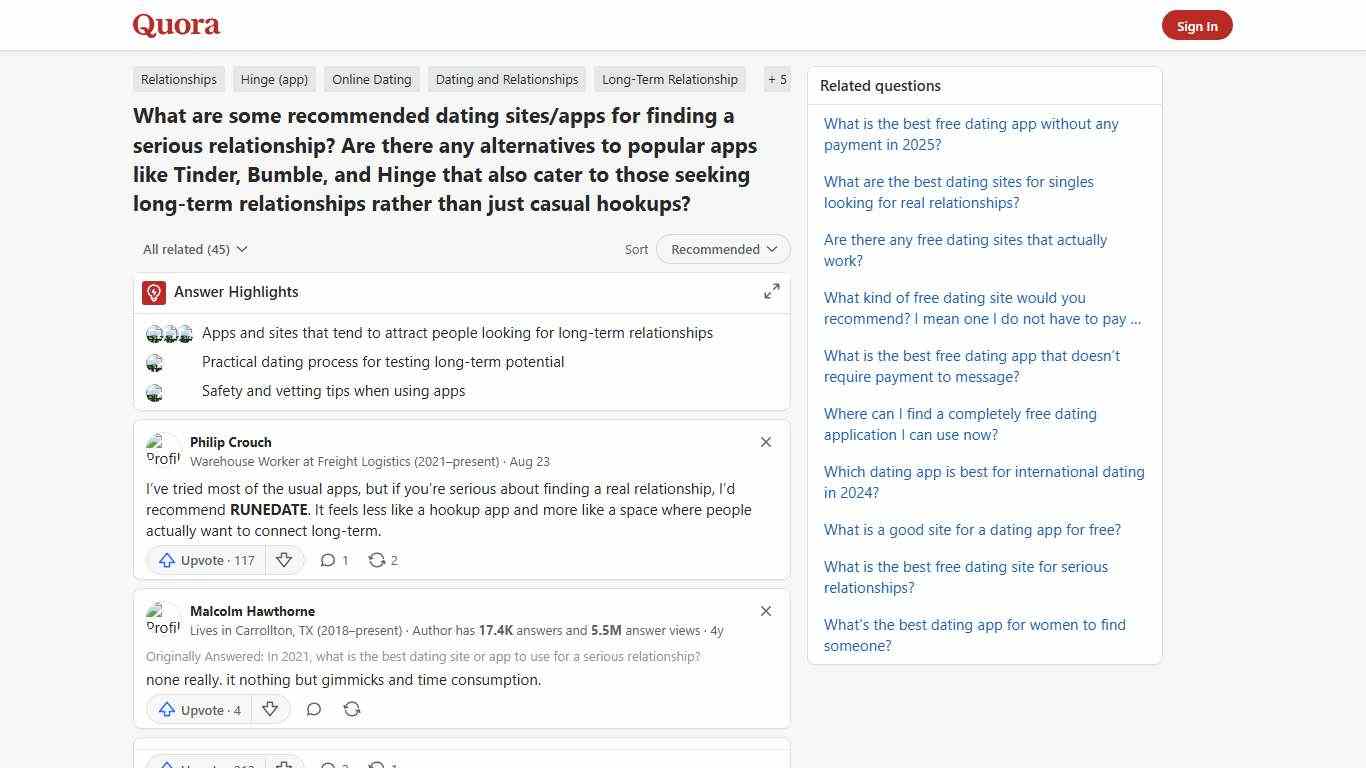Click the Answer Highlights lightbulb icon

pos(153,292)
